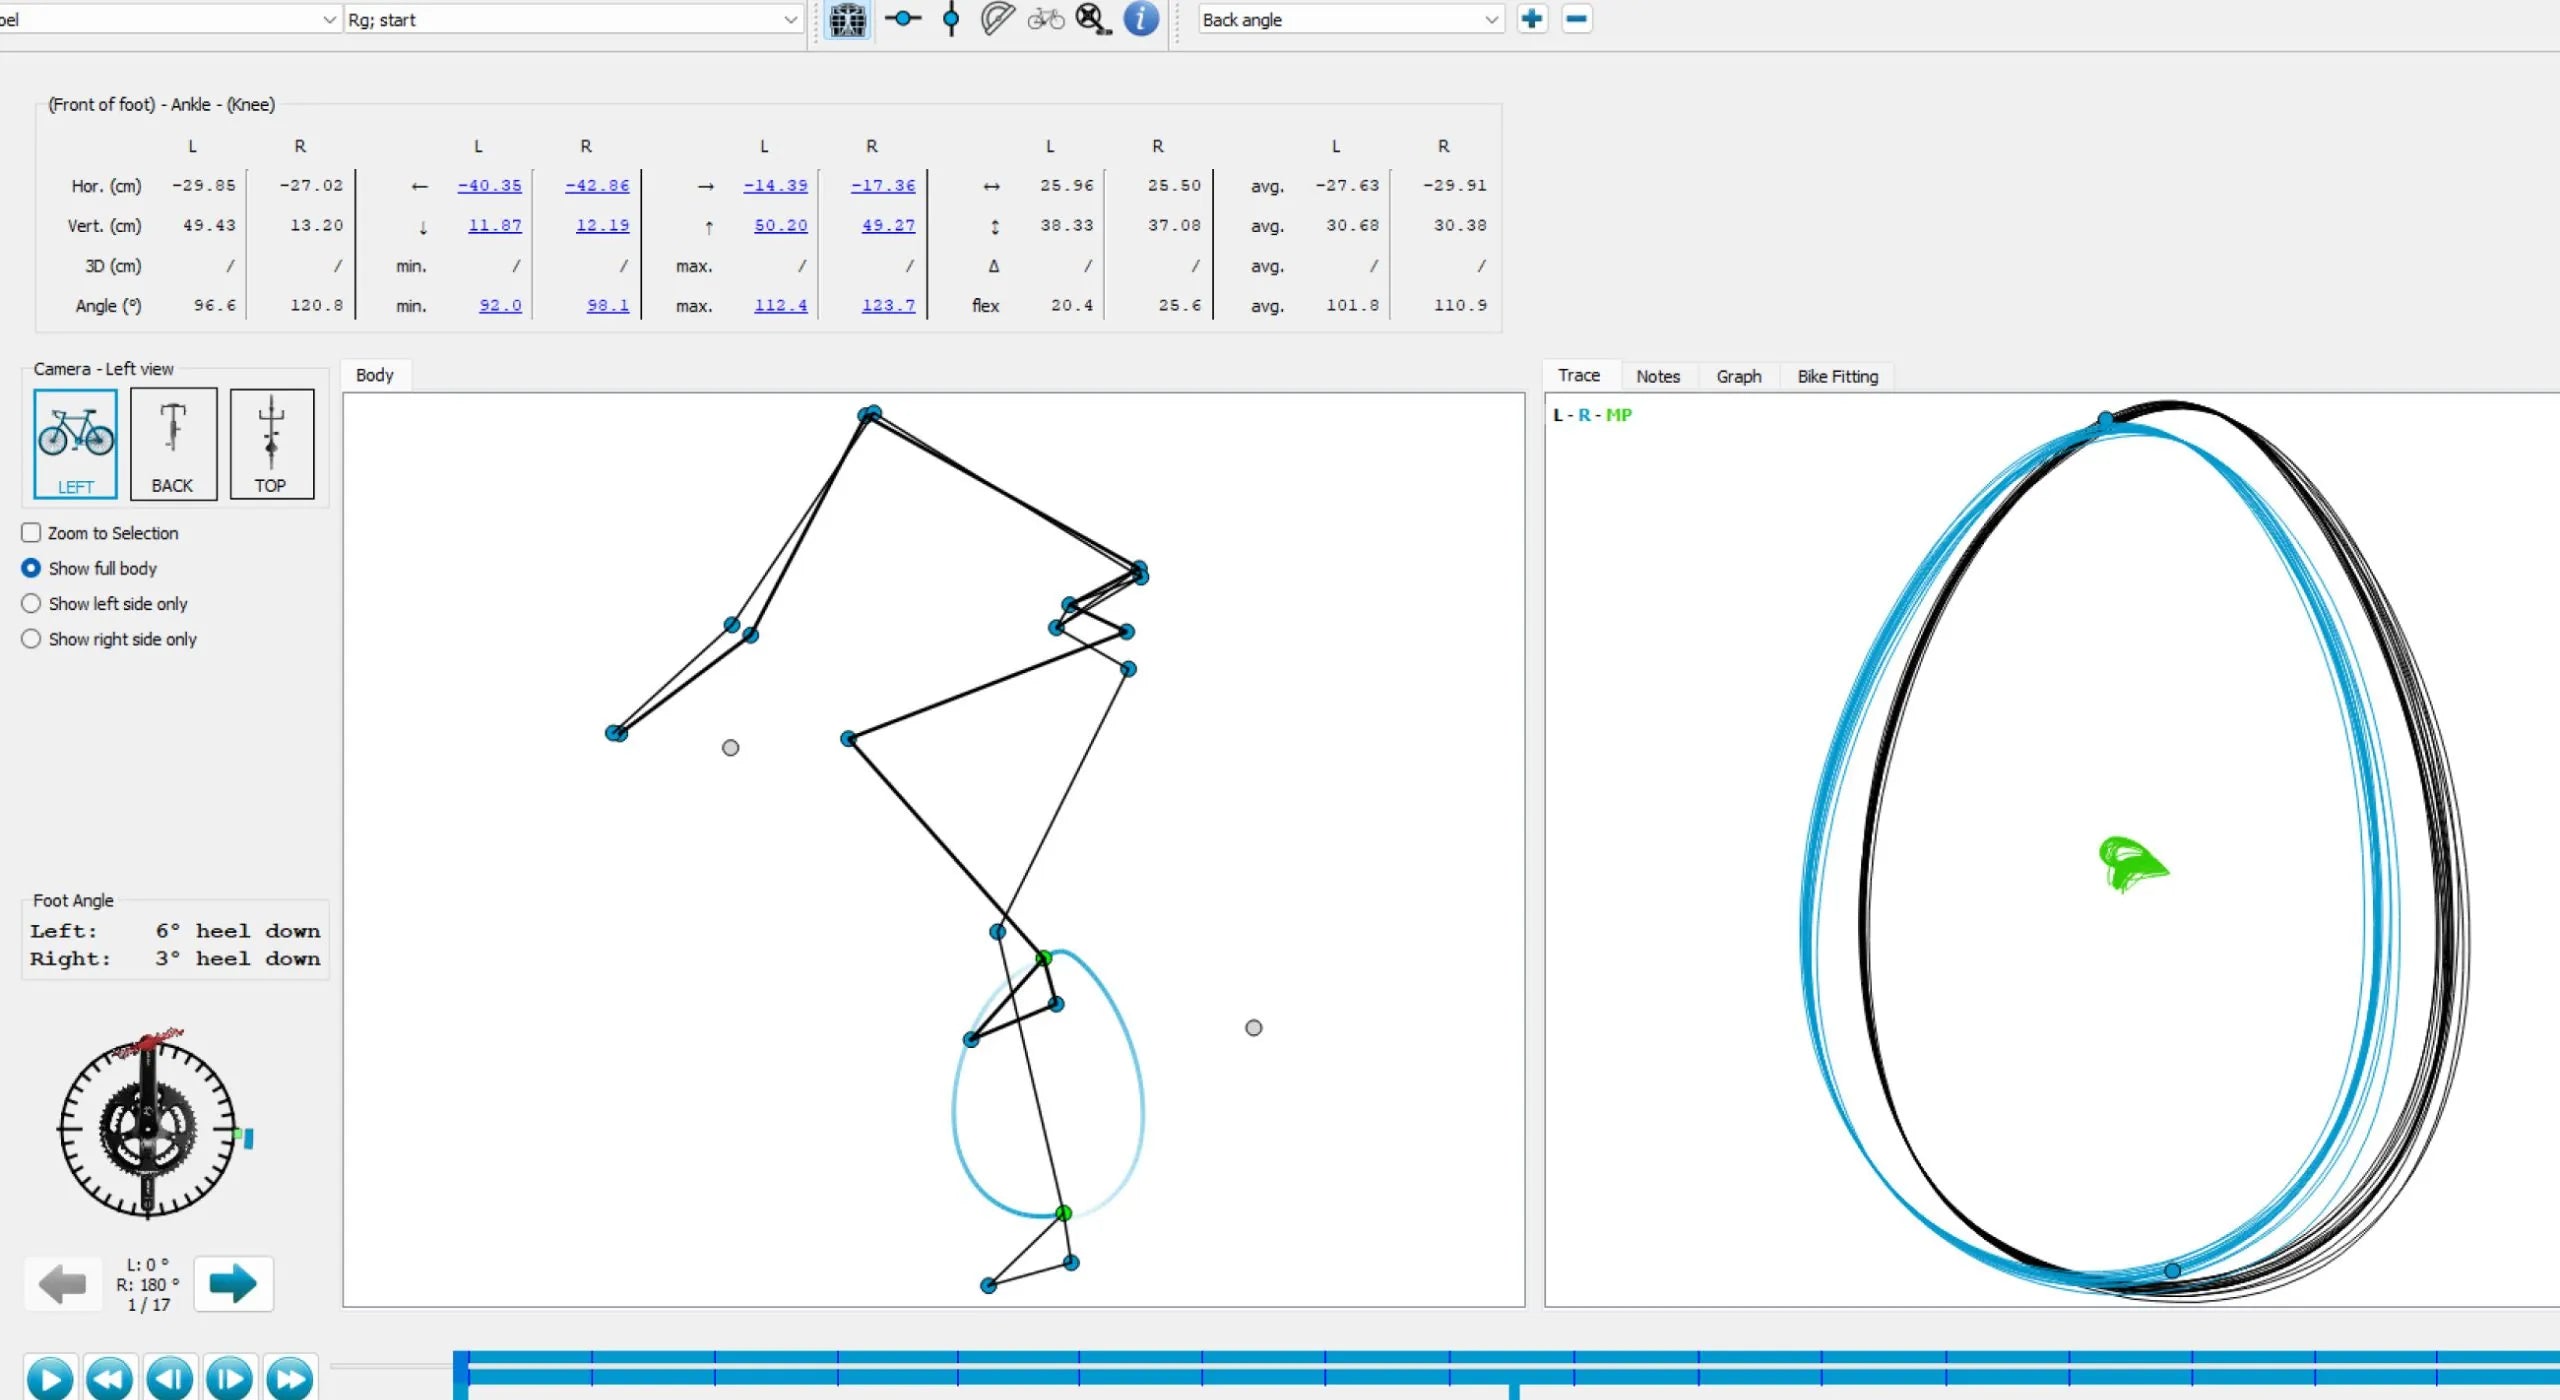
Task: Click the blue minus remove button
Action: tap(1576, 19)
